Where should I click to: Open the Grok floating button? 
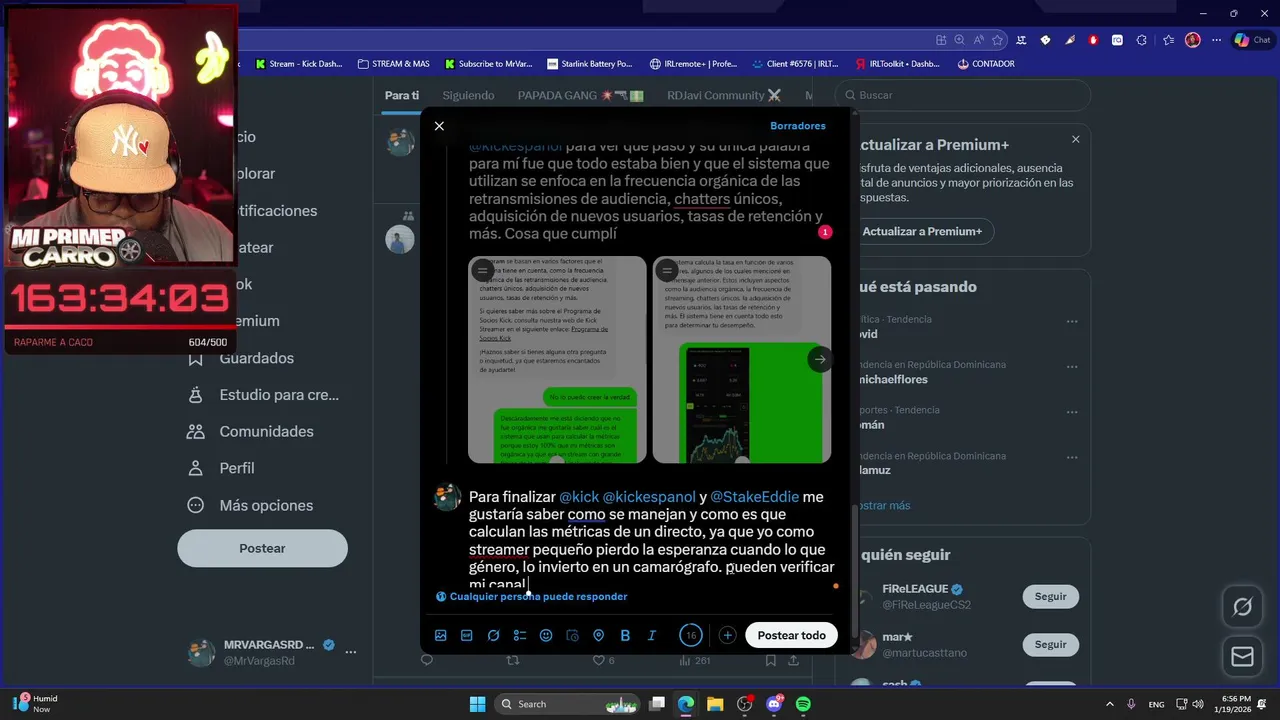coord(1243,607)
